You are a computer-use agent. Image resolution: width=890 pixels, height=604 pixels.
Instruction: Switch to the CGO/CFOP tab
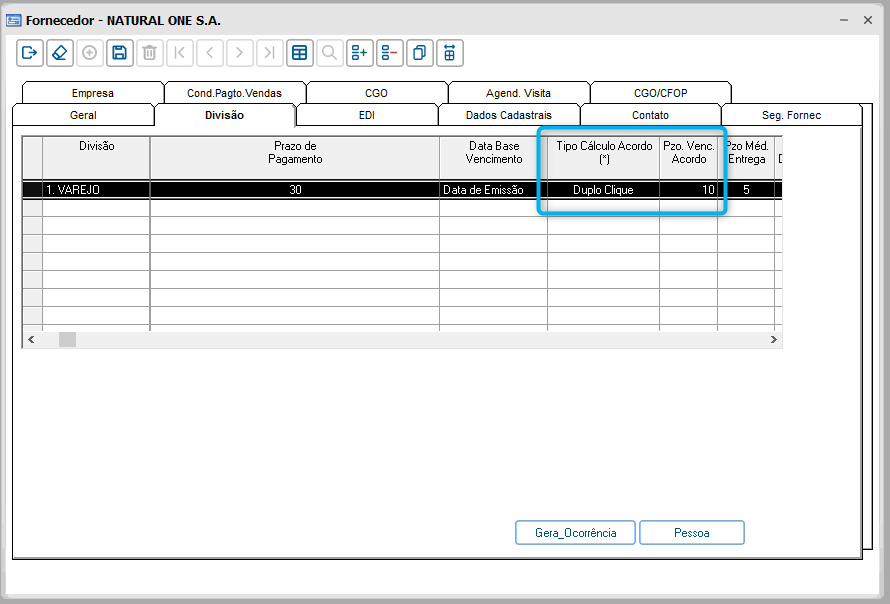click(x=661, y=93)
